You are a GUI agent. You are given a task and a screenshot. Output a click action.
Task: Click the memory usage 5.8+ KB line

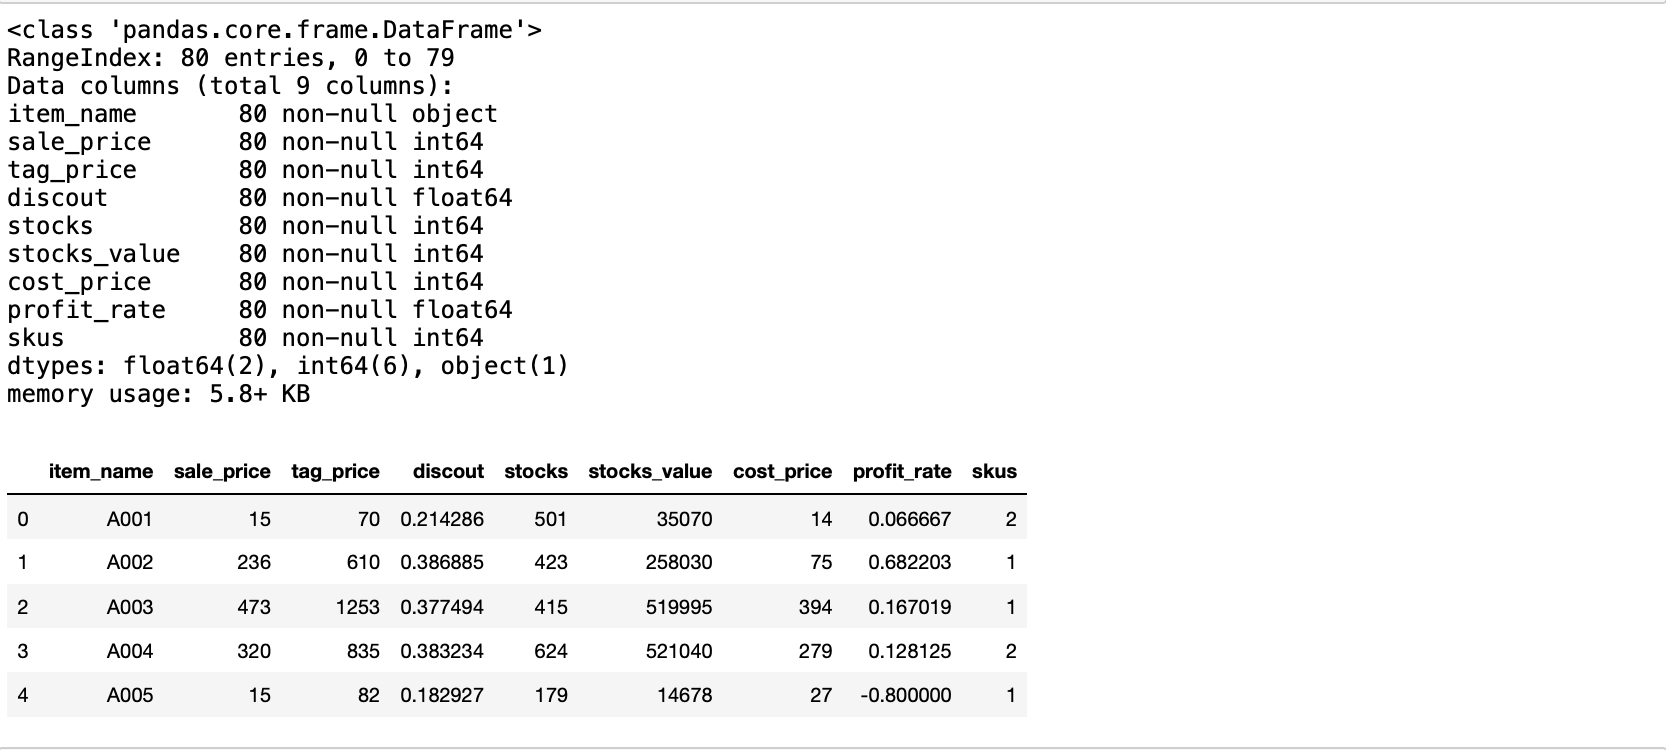(159, 394)
